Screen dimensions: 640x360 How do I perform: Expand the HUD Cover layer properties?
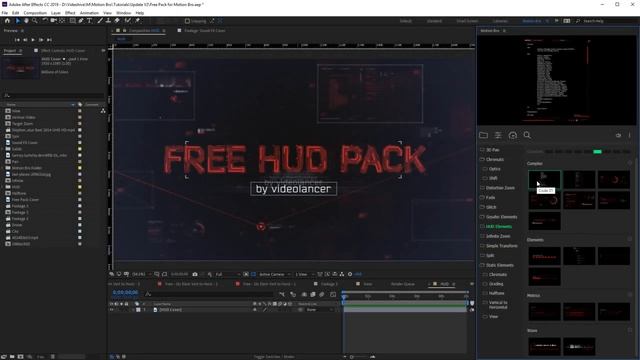[x=133, y=310]
